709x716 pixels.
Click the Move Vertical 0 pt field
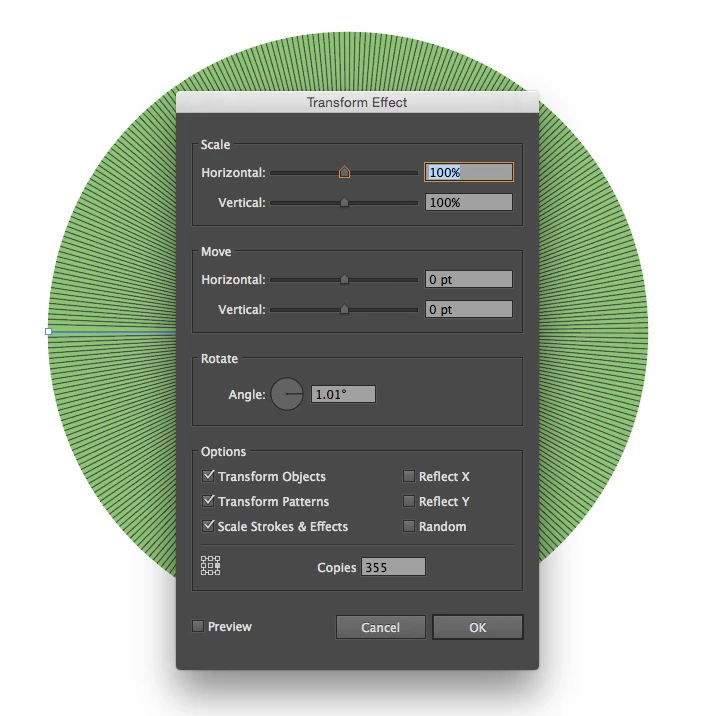(469, 309)
